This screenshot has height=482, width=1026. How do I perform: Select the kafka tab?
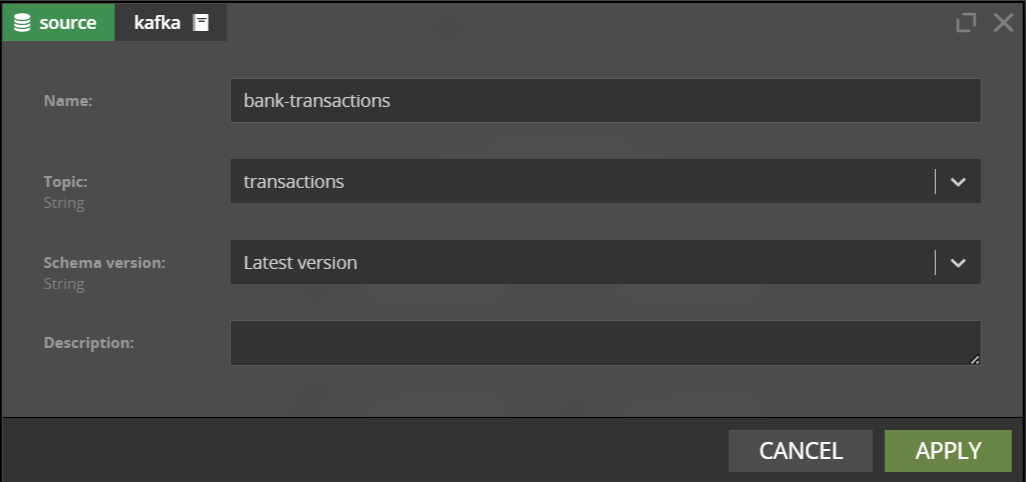(x=171, y=23)
